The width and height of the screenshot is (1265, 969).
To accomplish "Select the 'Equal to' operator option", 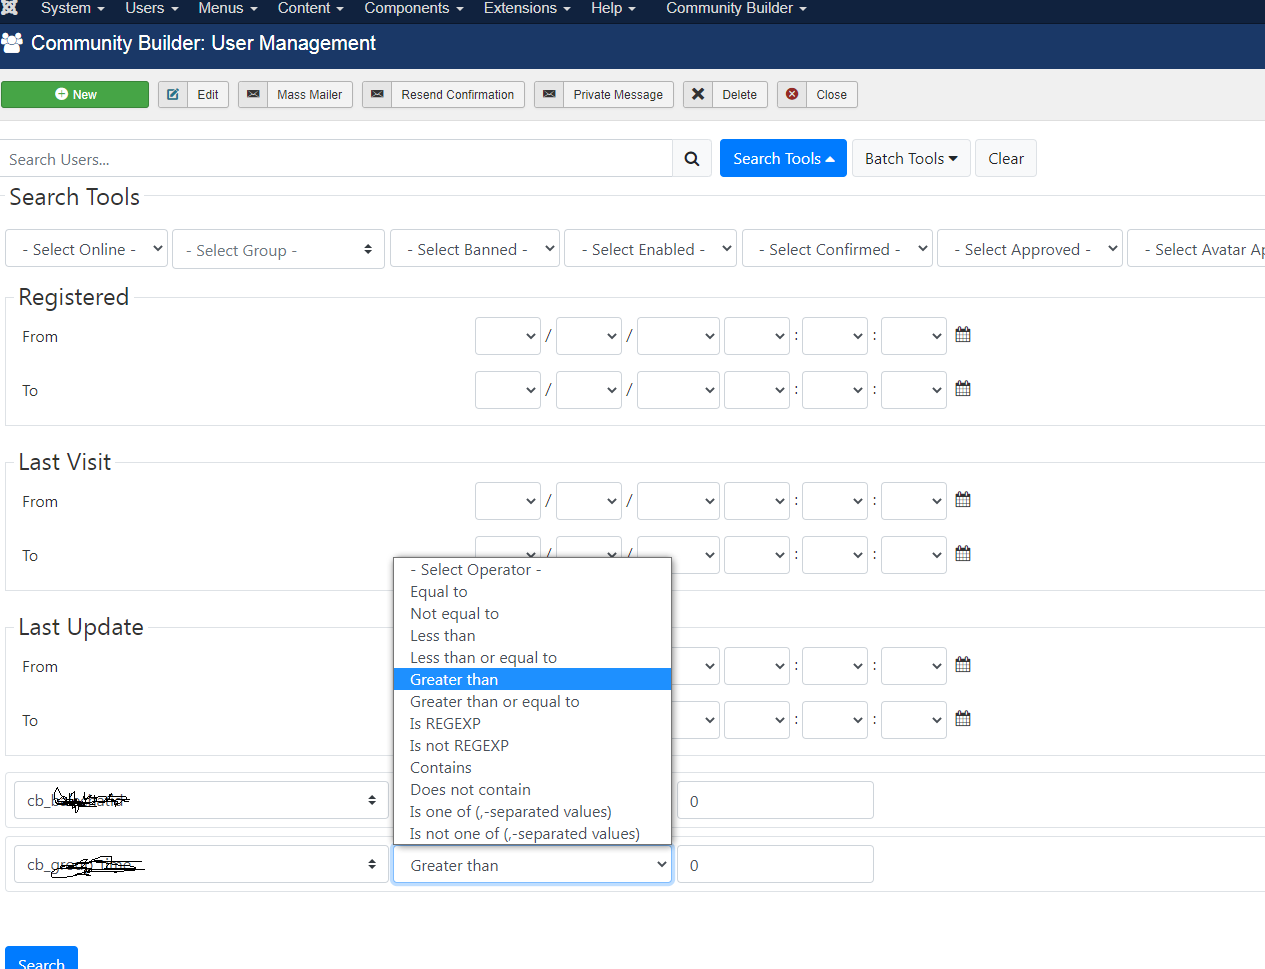I will coord(532,592).
